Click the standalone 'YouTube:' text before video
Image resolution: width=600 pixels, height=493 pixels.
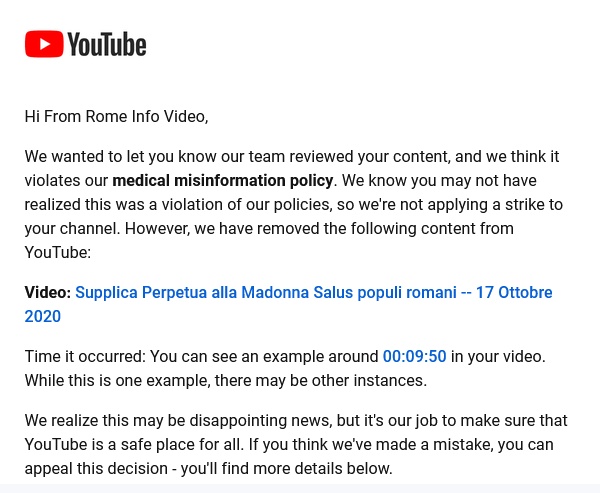[58, 253]
